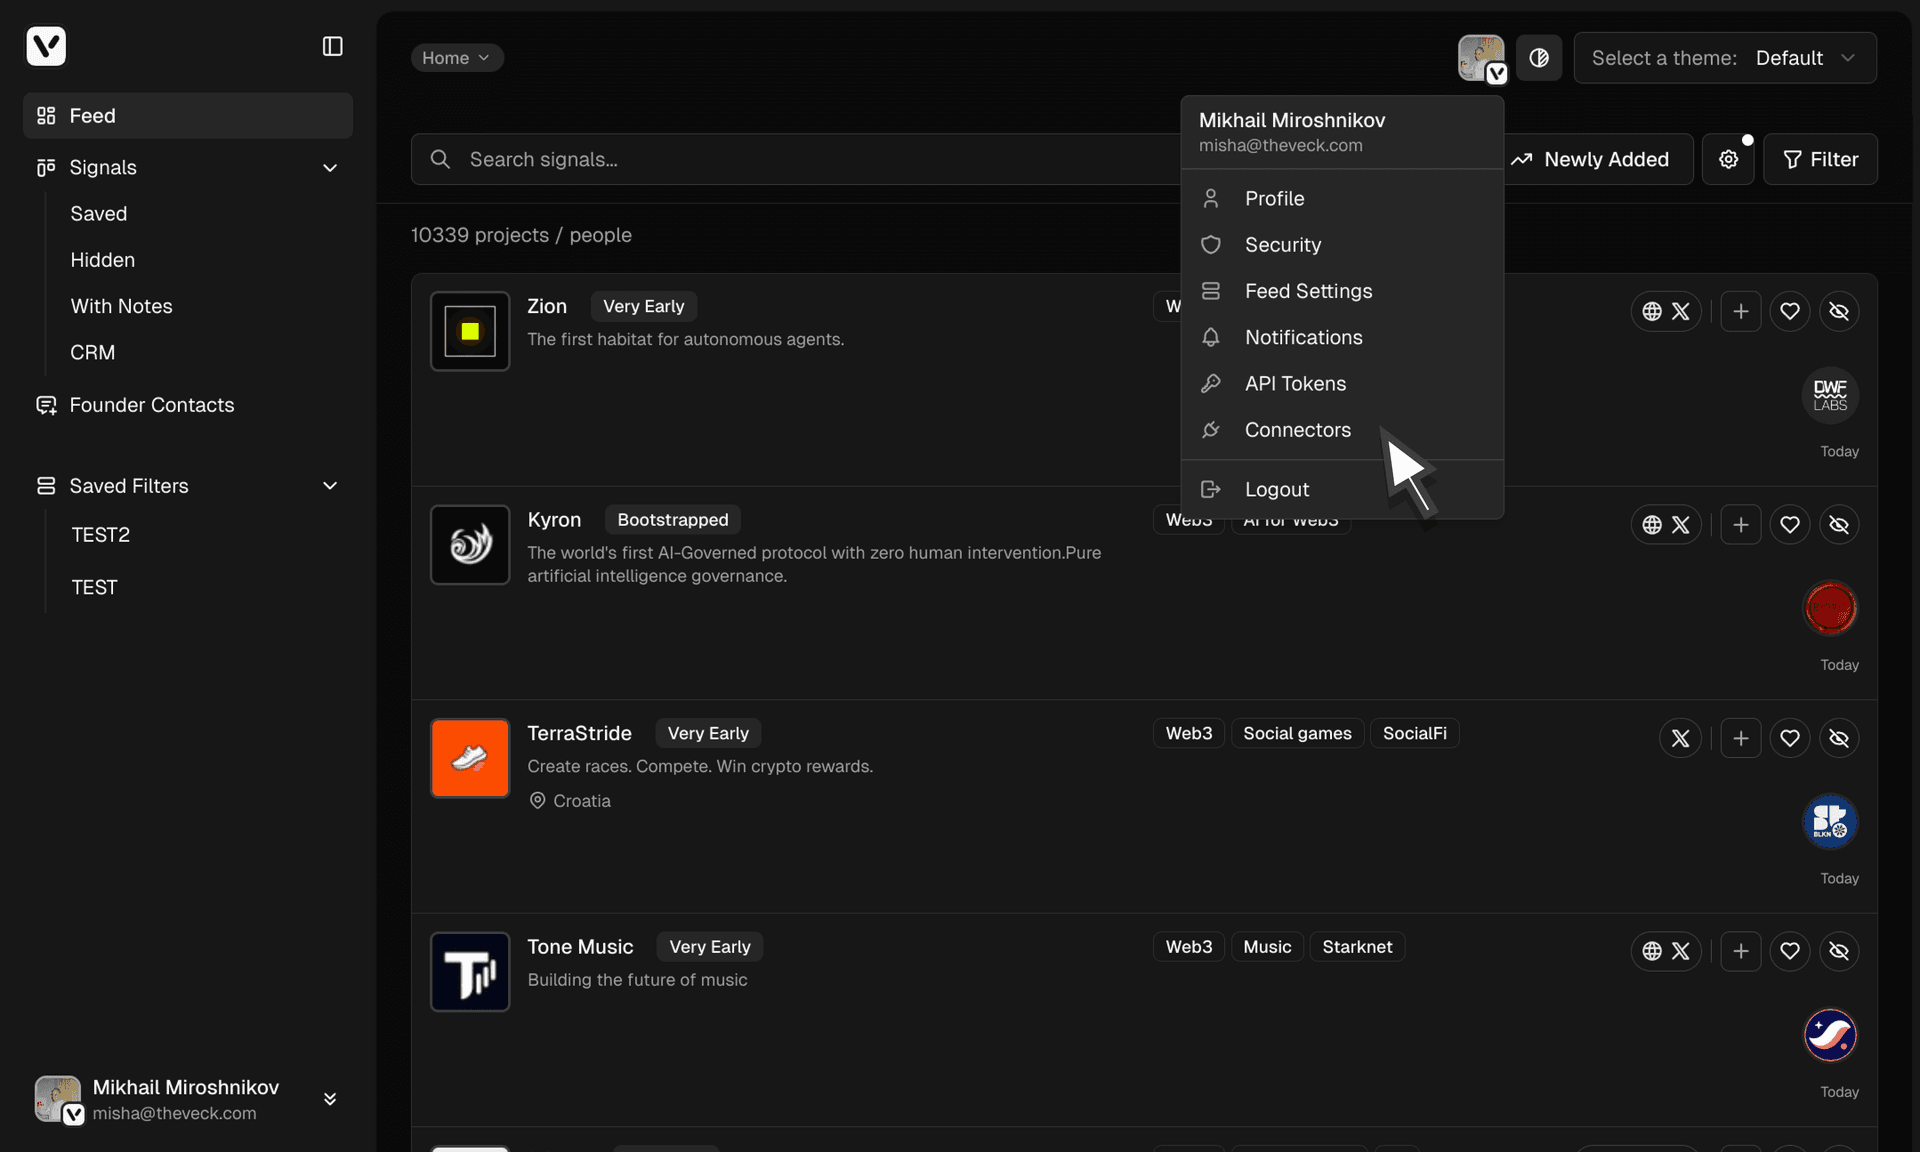Collapse the Saved Filters section
1920x1152 pixels.
(x=330, y=485)
